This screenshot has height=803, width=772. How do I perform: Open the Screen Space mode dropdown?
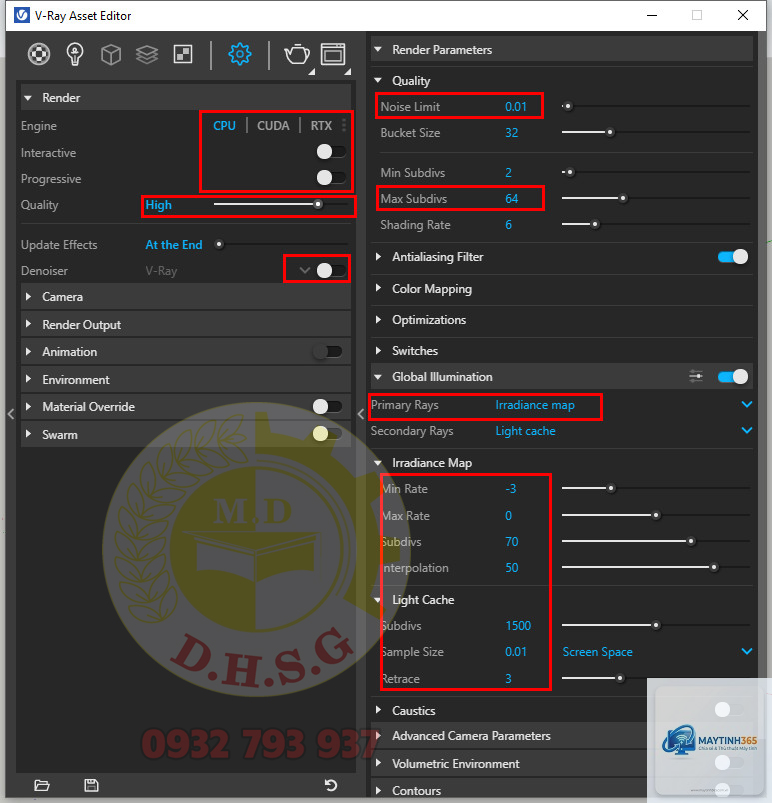point(657,652)
